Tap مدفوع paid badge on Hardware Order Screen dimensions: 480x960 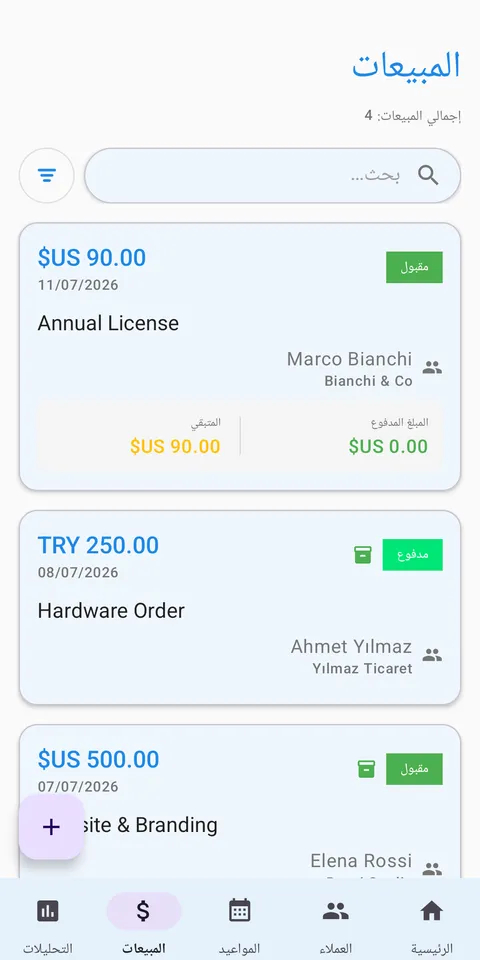click(x=413, y=555)
